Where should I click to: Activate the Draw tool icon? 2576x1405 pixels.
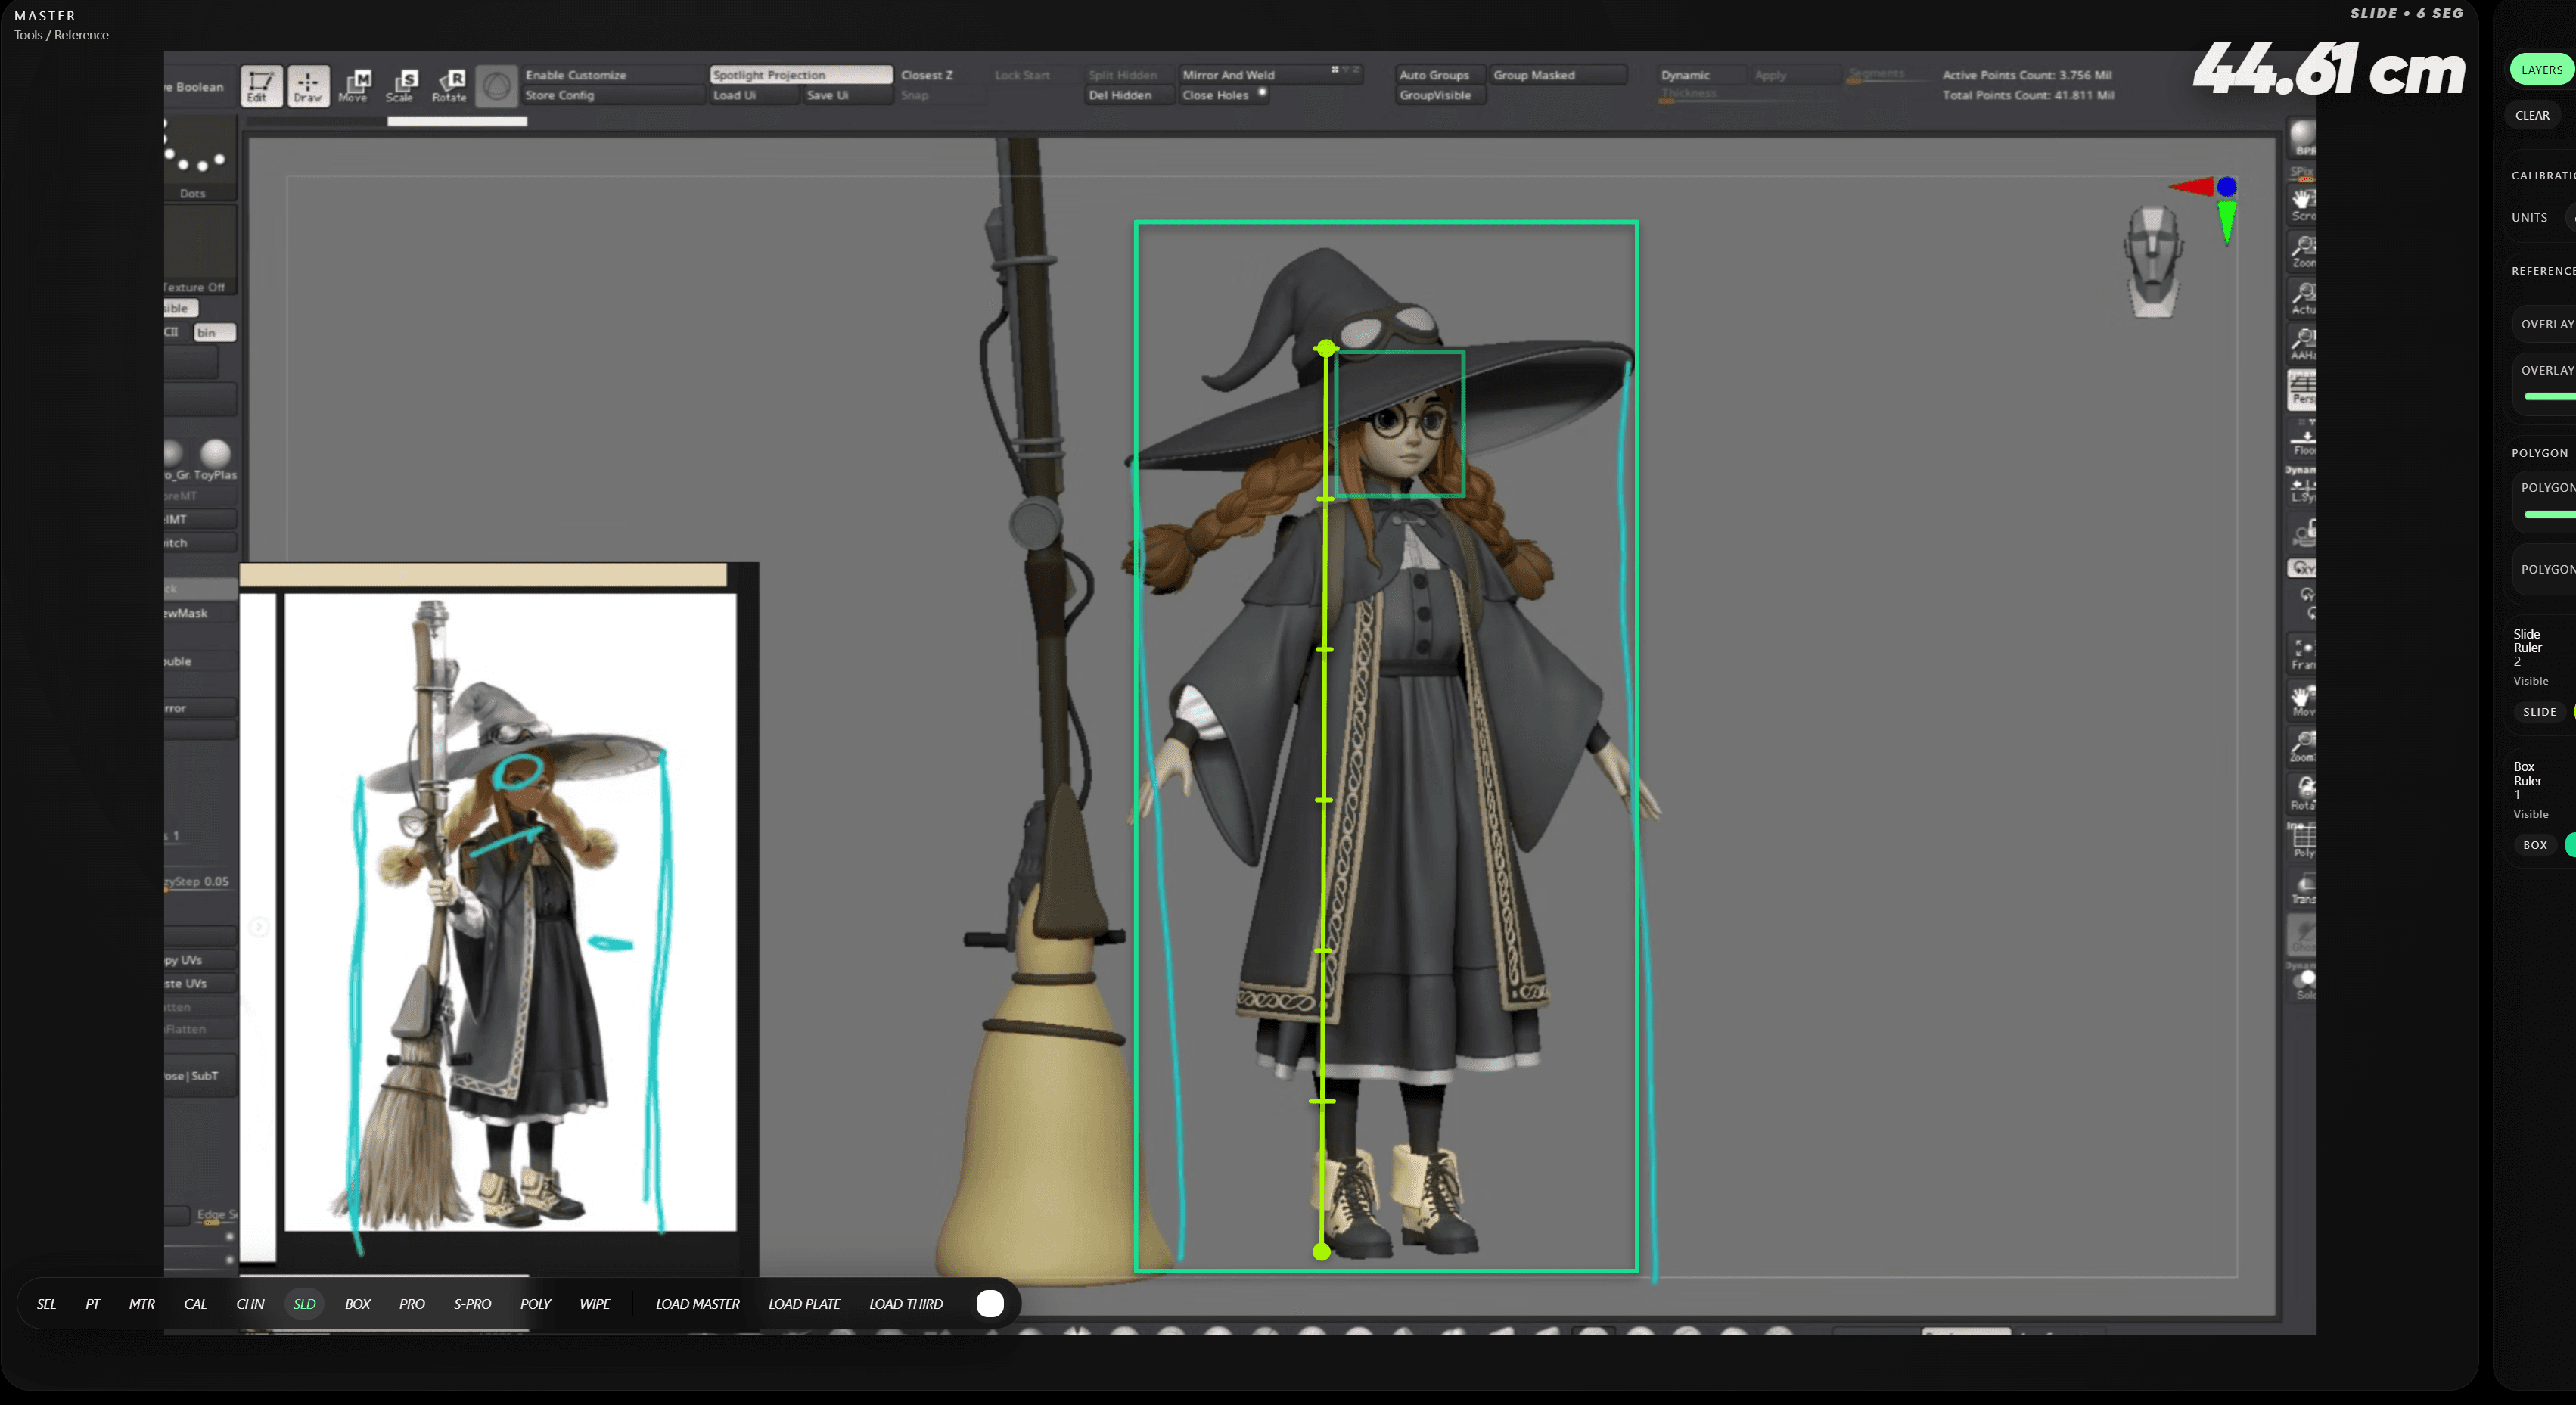(308, 85)
